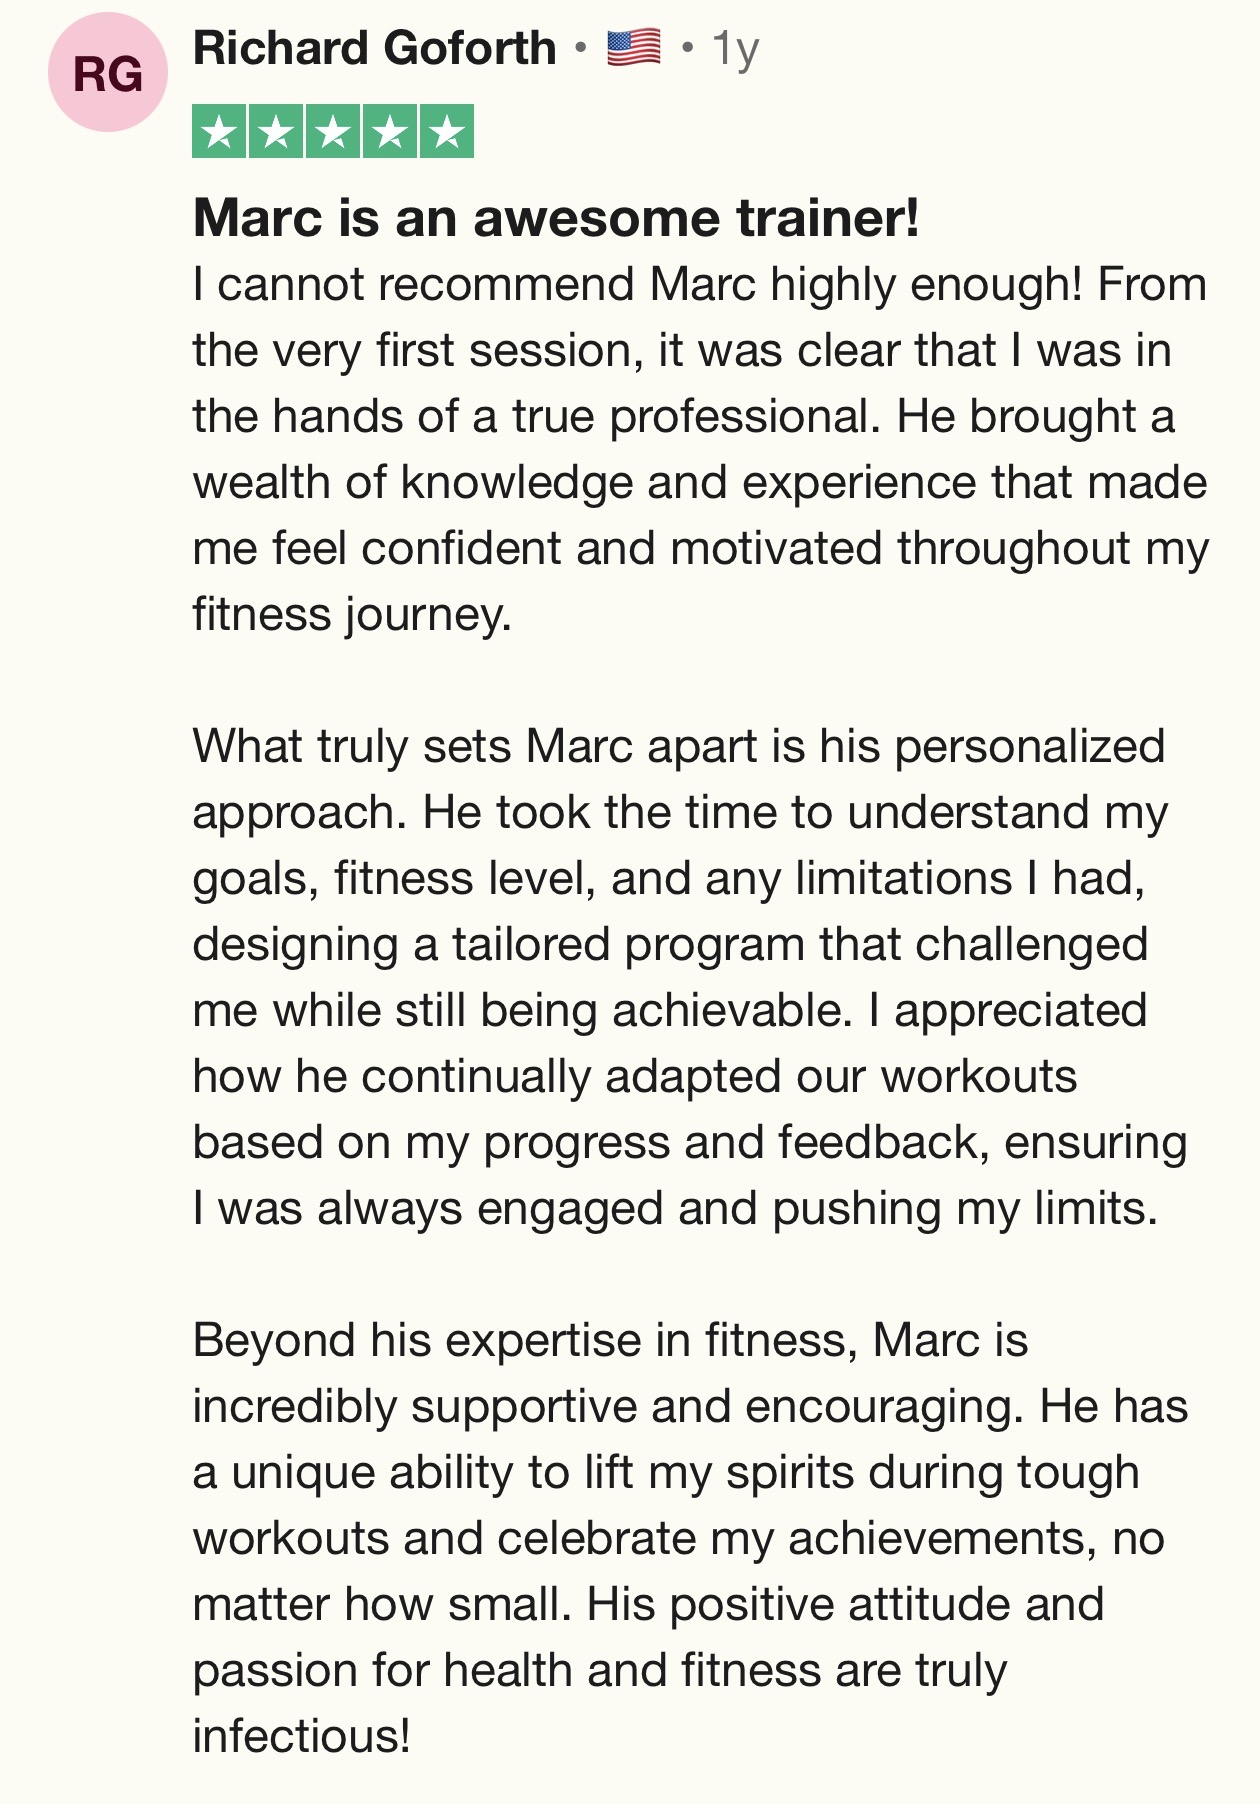The height and width of the screenshot is (1804, 1260).
Task: Click the text "fitness journey."
Action: coord(352,615)
